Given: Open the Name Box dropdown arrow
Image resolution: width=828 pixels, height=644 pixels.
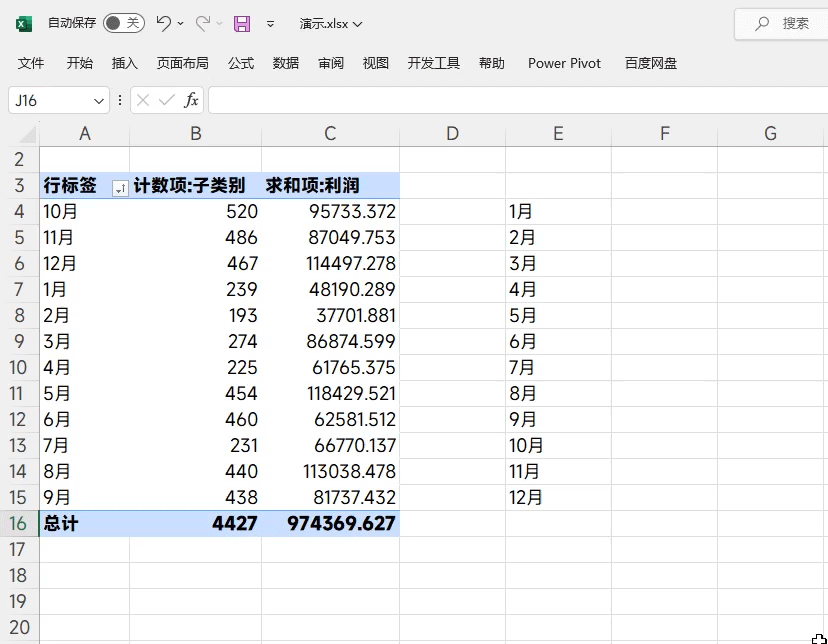Looking at the screenshot, I should (99, 100).
